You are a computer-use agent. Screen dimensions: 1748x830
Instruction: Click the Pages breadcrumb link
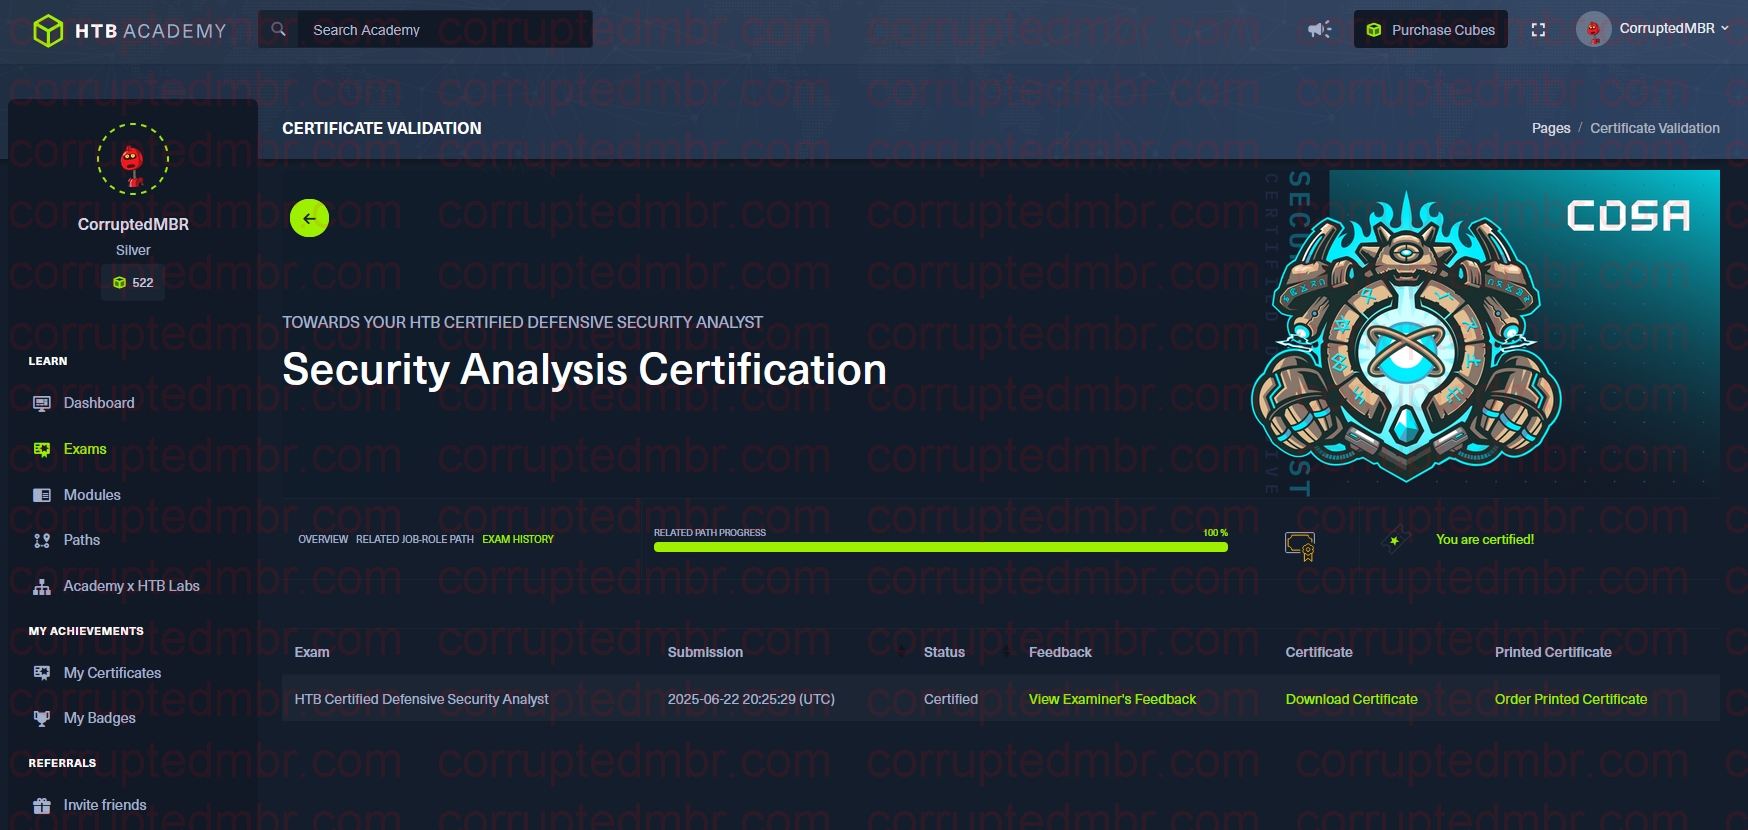(x=1551, y=128)
